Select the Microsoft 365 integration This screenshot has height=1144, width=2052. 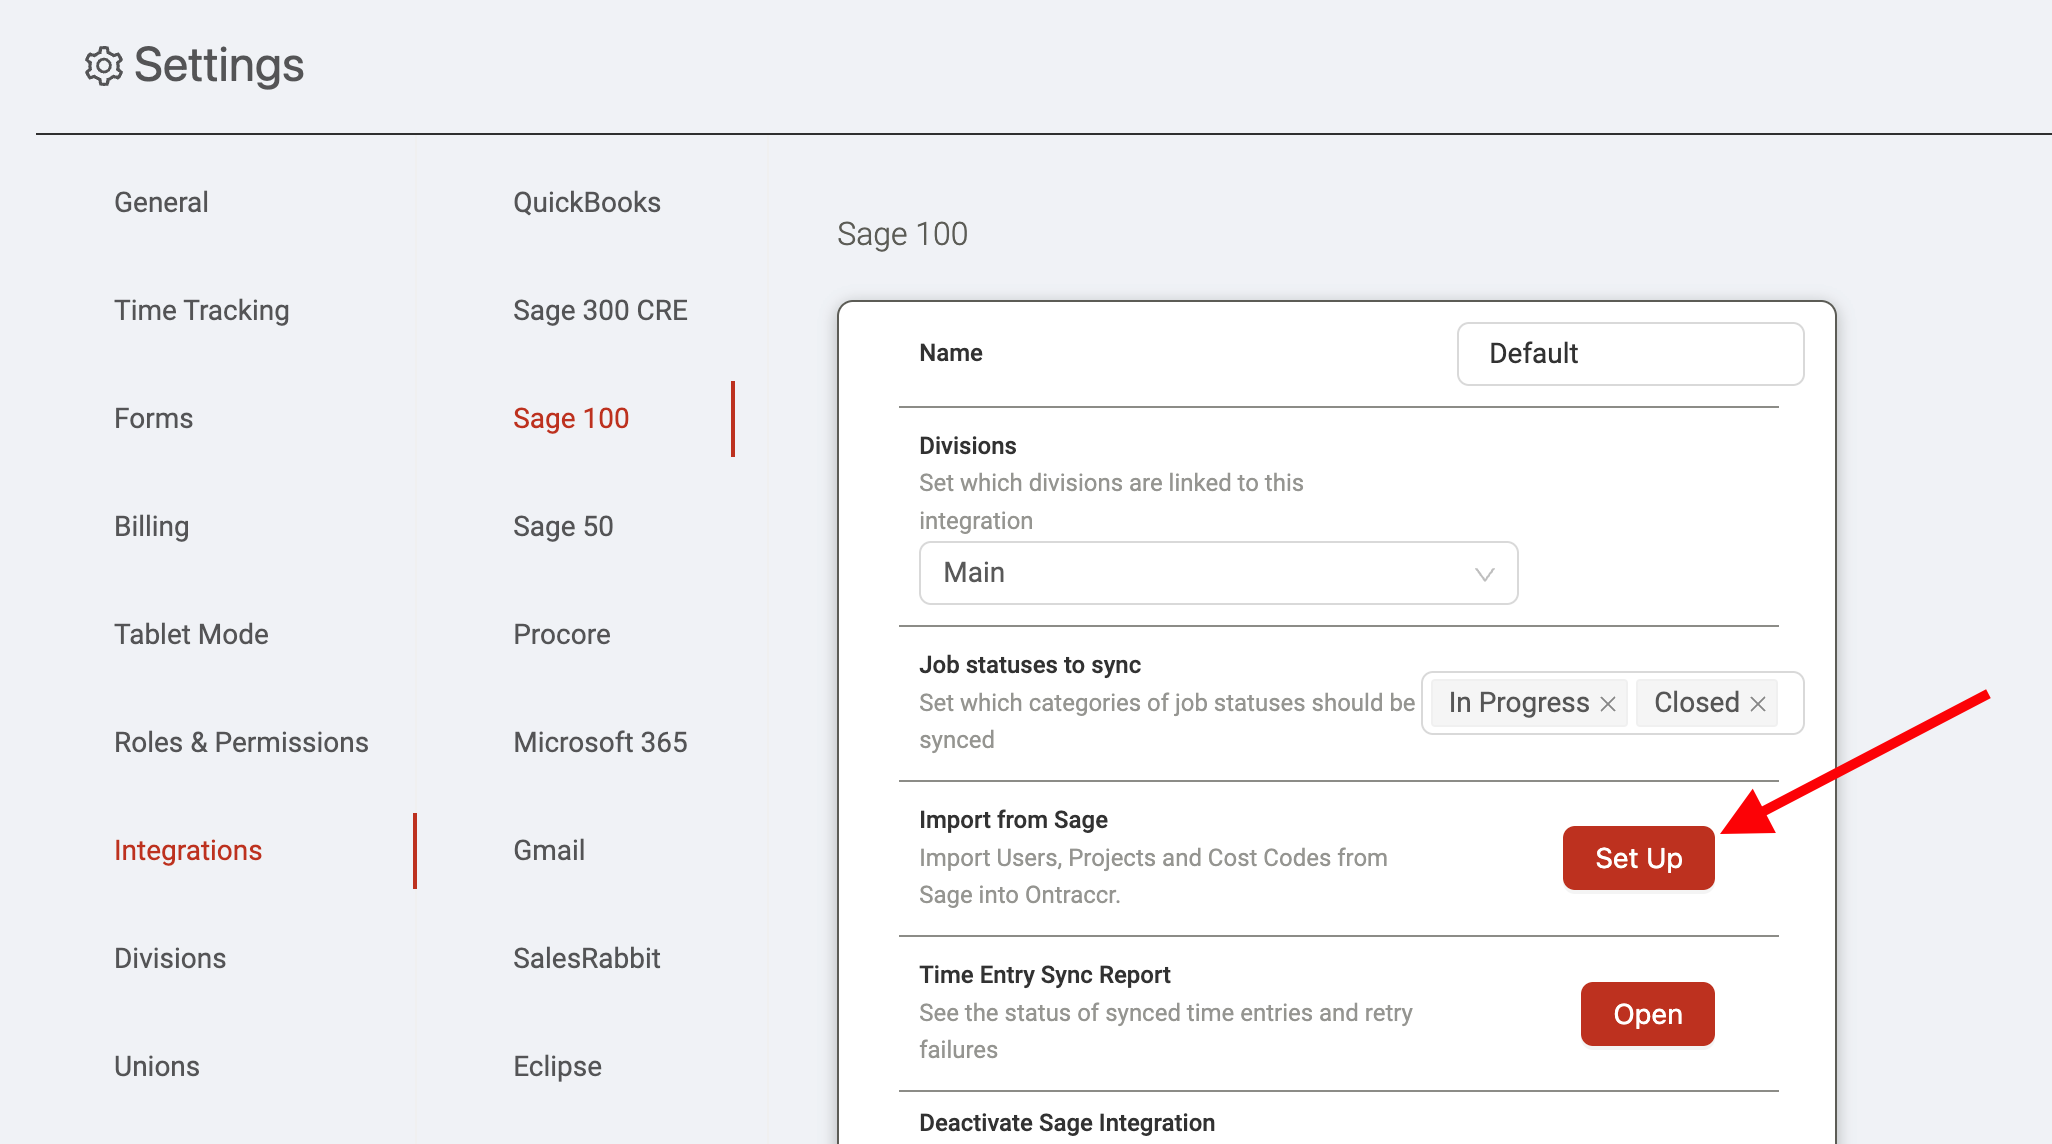click(x=600, y=742)
